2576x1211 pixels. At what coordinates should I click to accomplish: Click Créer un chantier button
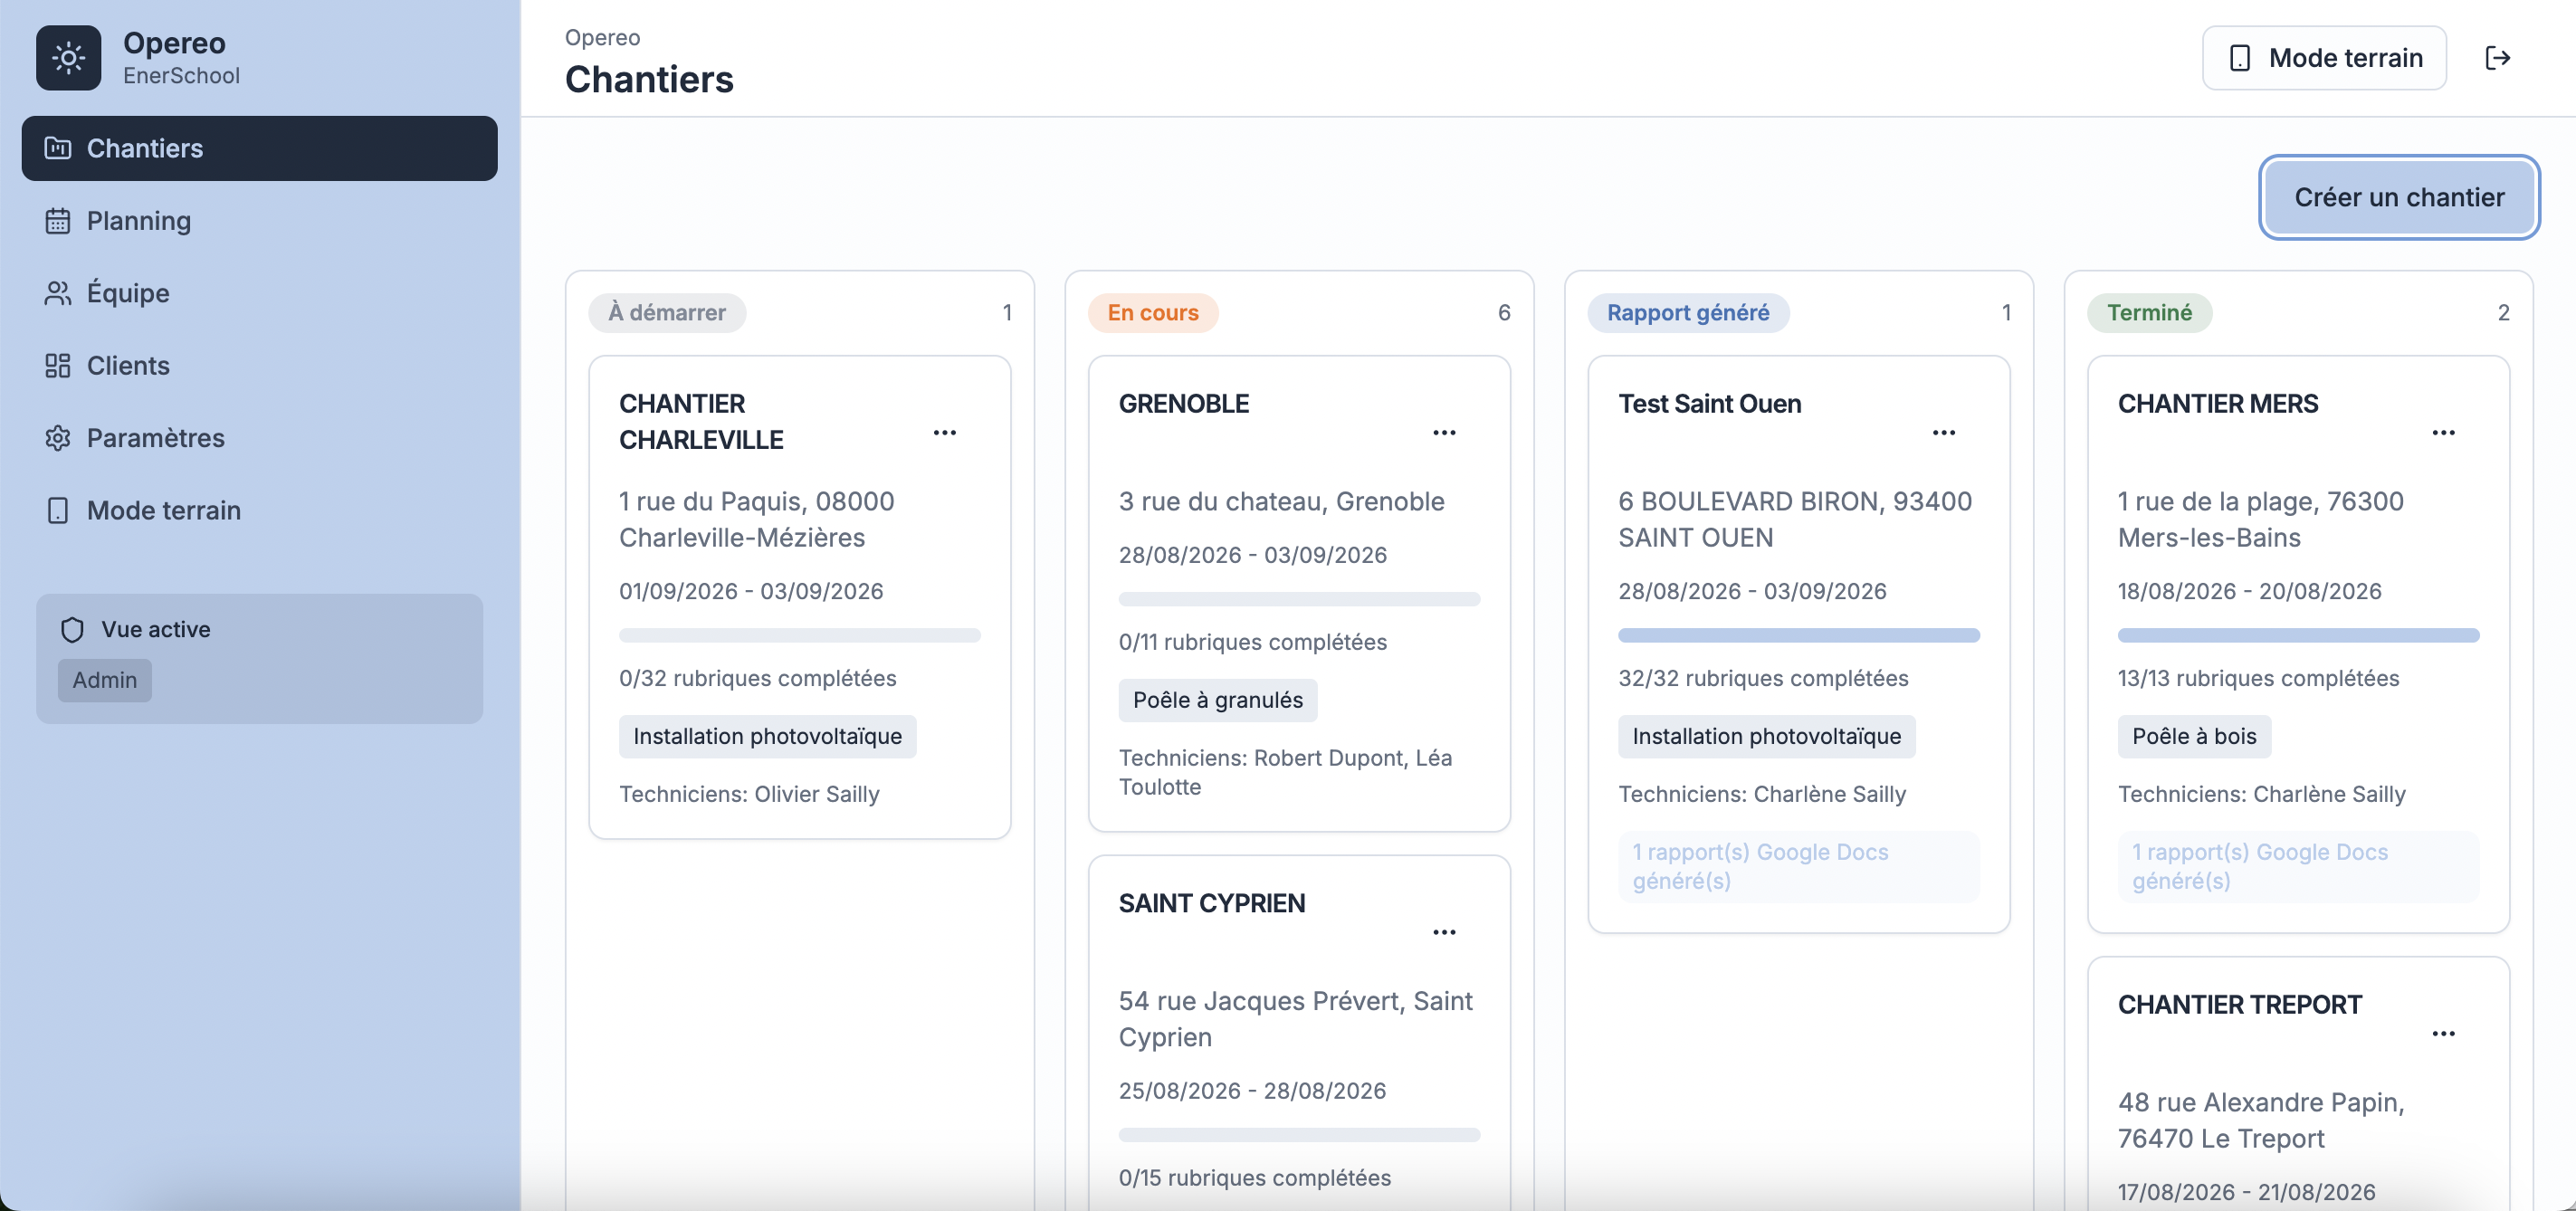[x=2399, y=197]
